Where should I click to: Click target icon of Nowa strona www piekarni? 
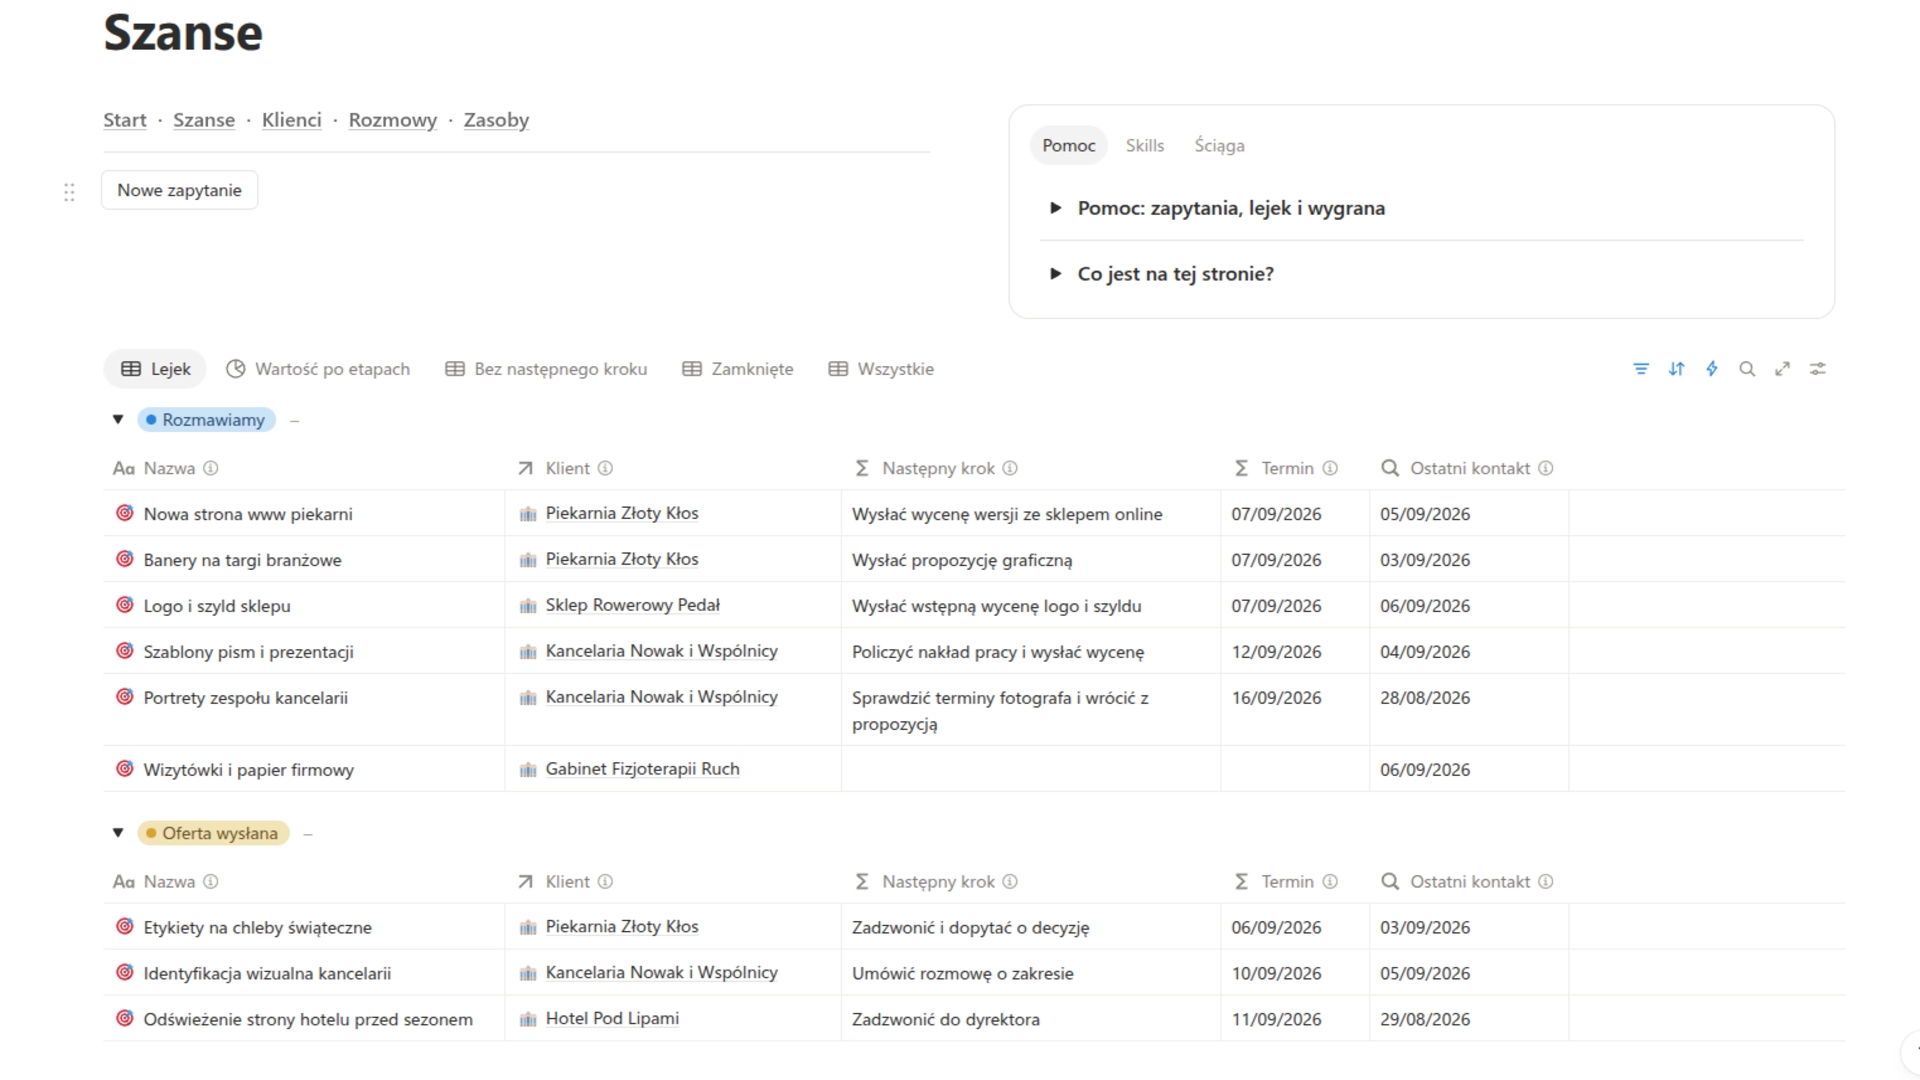click(125, 513)
